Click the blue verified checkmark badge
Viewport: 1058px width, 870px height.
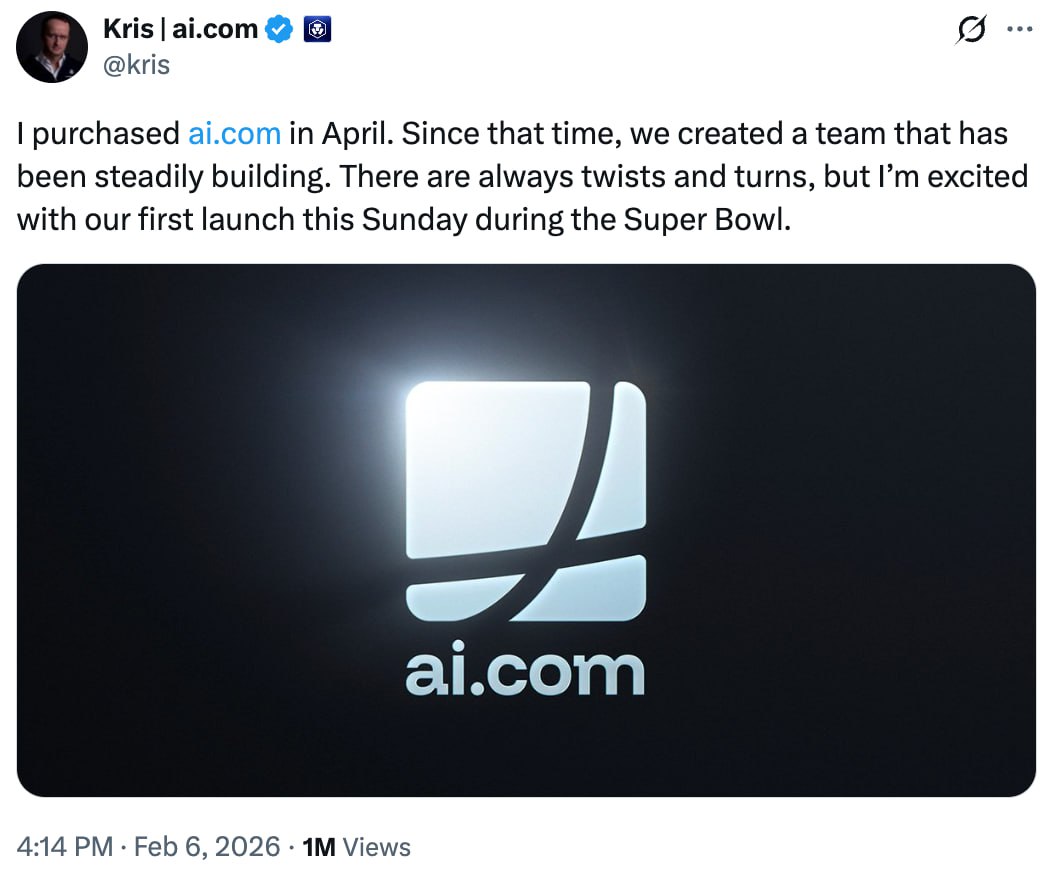tap(279, 30)
